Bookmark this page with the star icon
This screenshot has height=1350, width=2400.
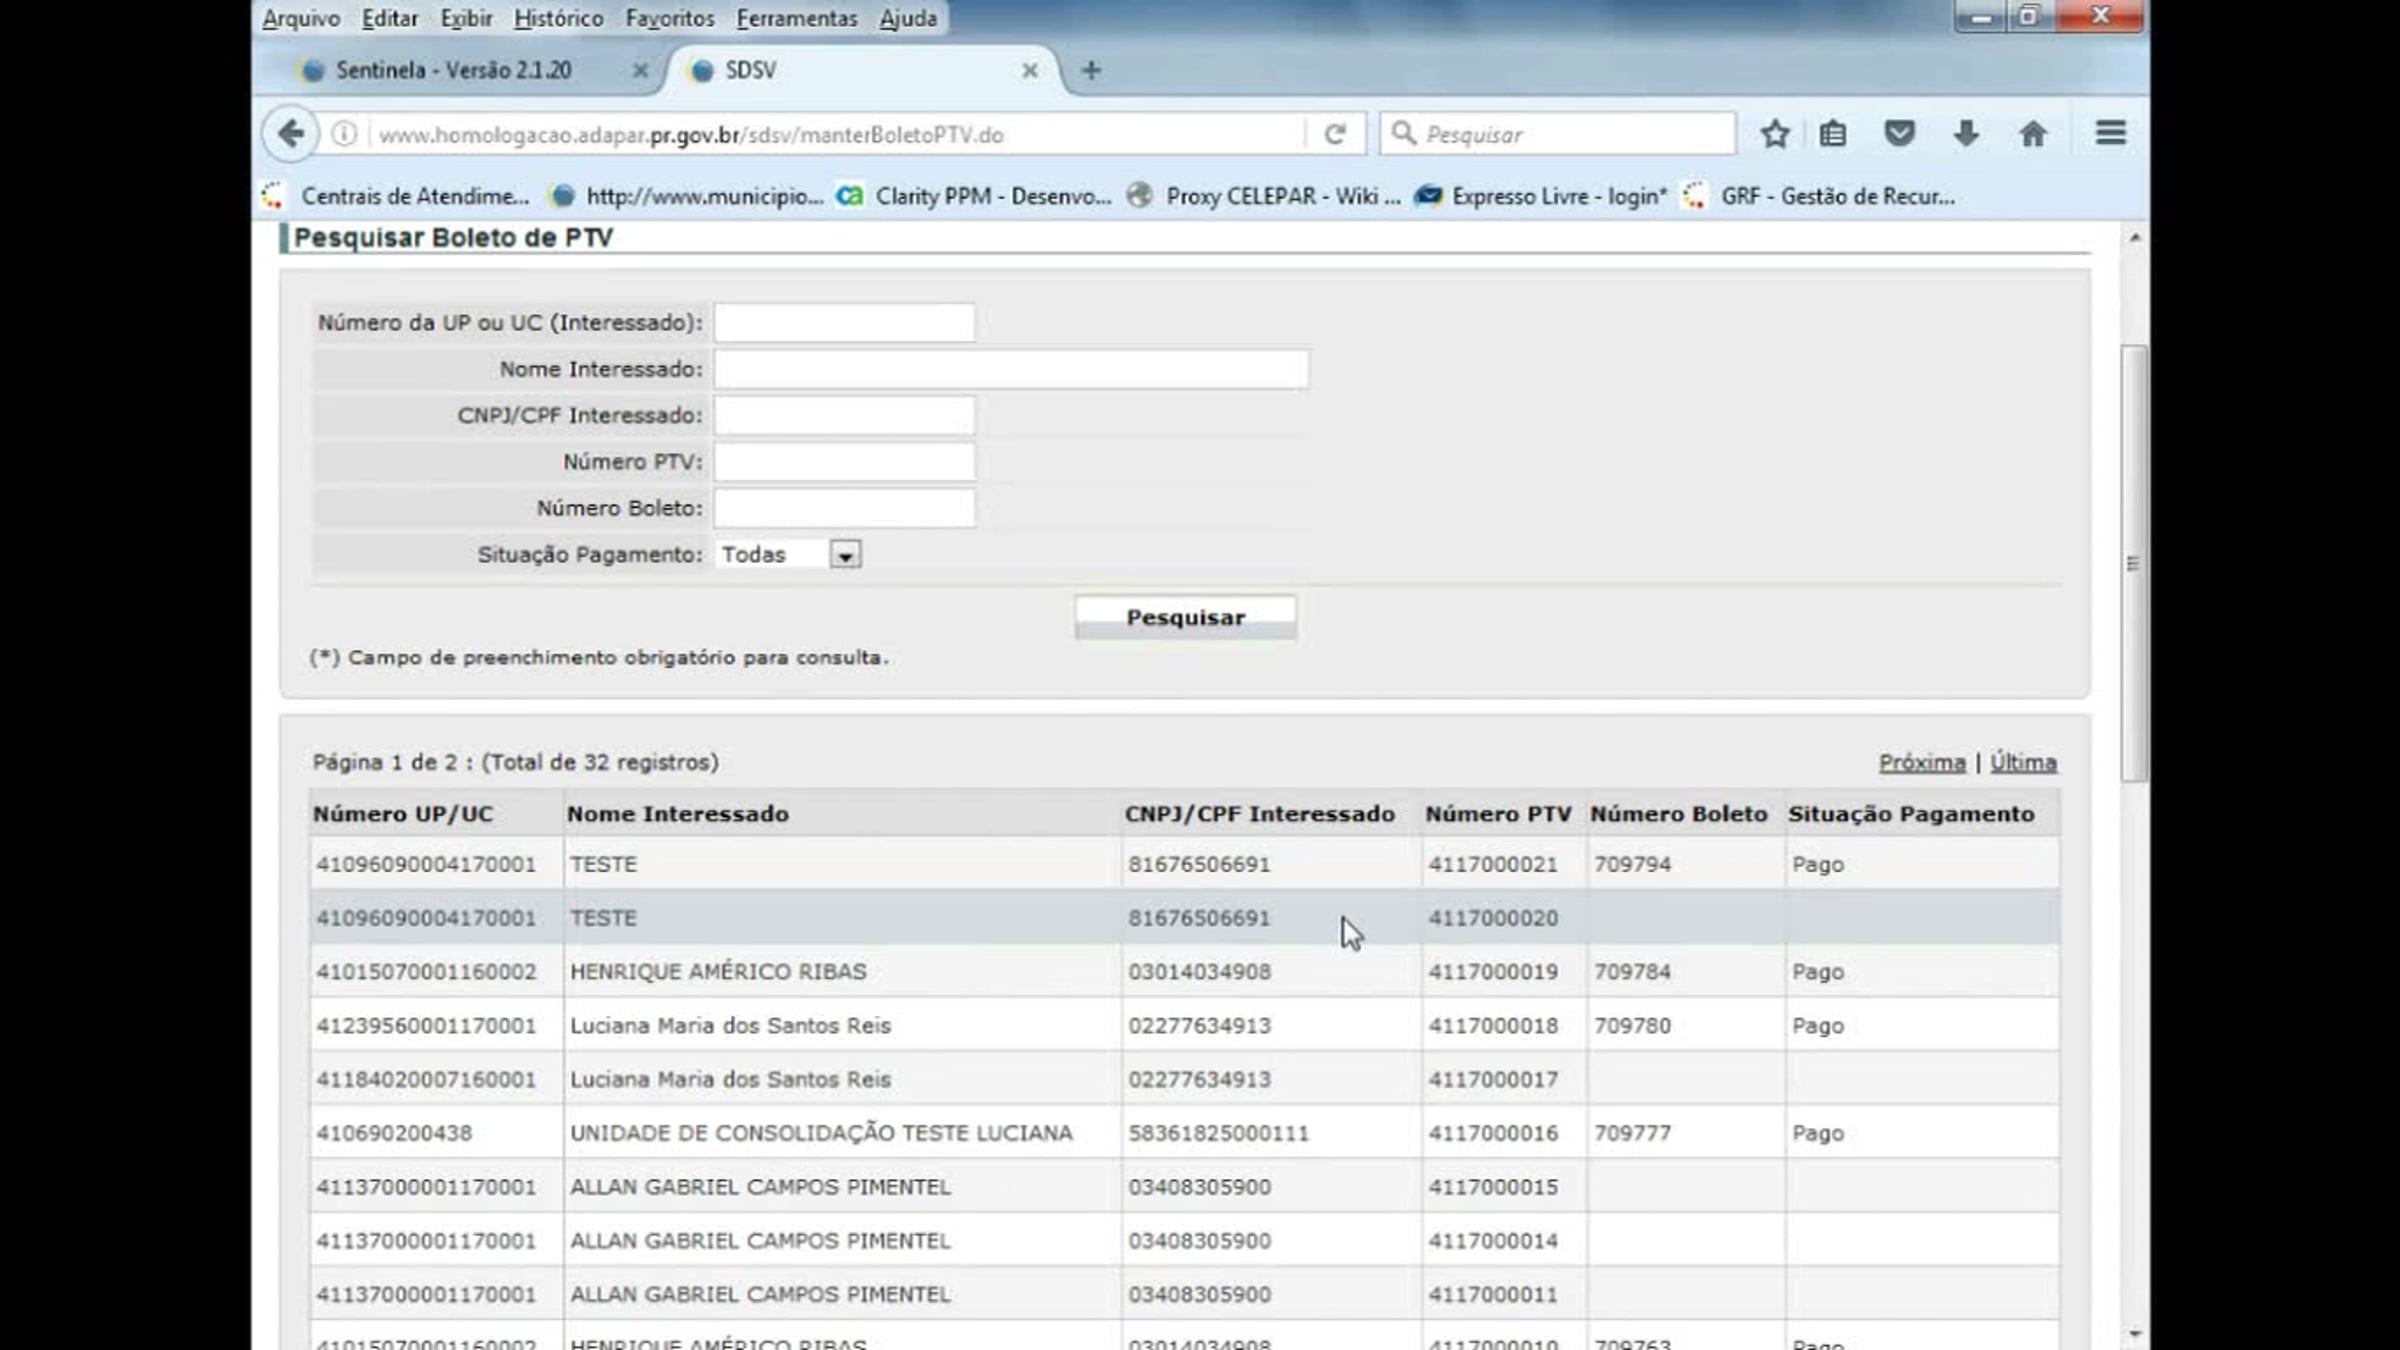pos(1775,134)
